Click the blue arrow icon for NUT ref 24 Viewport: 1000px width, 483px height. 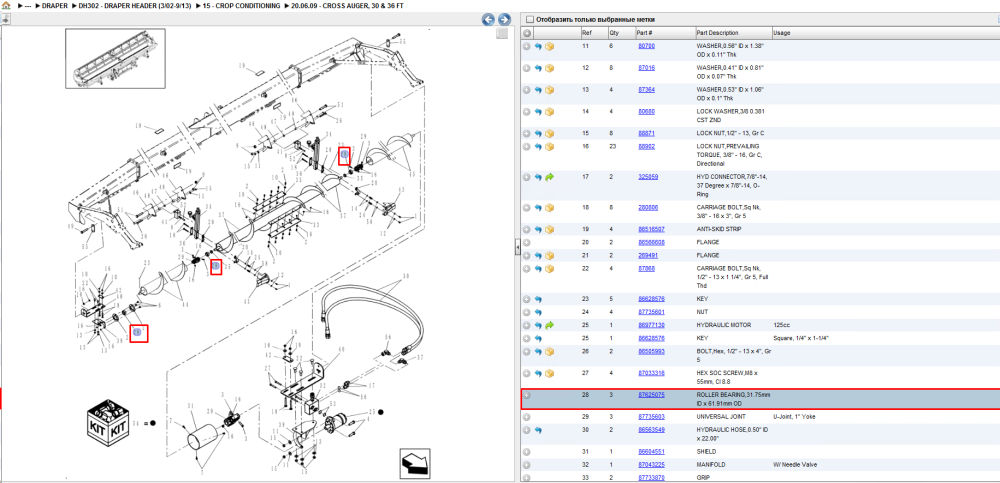point(538,312)
